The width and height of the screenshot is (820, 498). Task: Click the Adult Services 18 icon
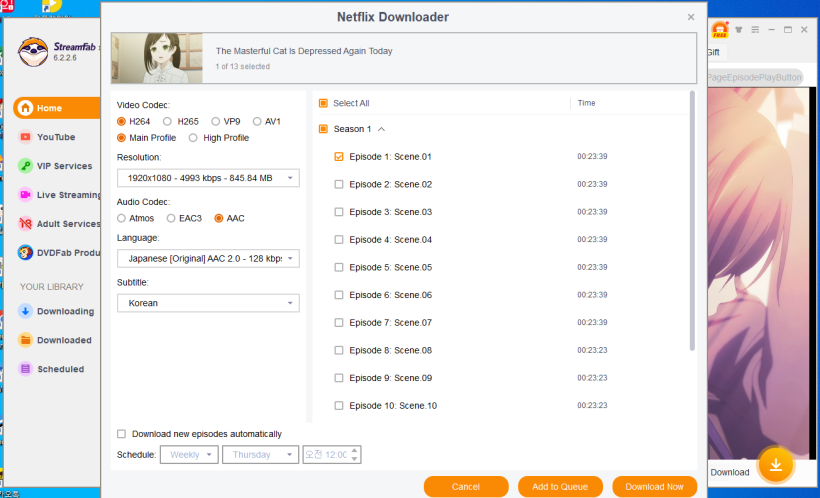25,223
